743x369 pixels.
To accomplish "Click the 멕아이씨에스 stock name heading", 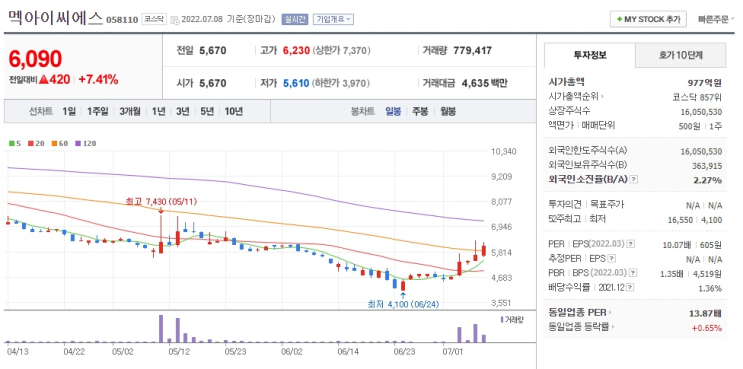I will coord(55,18).
